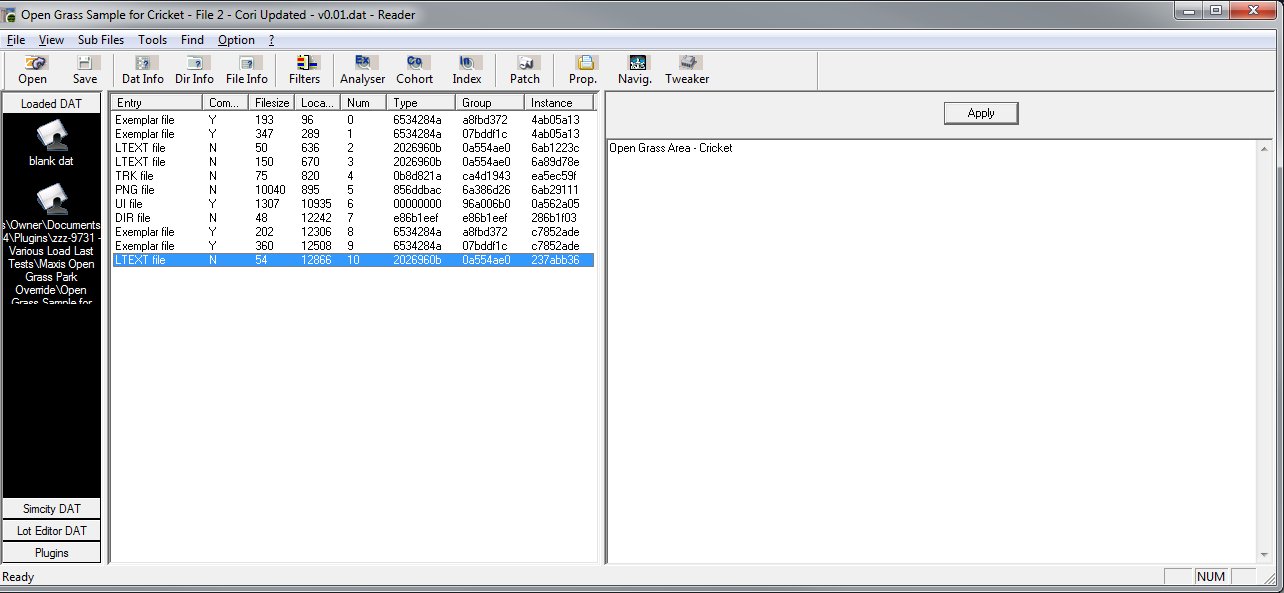1284x593 pixels.
Task: Select the PNG file entry
Action: tap(353, 190)
